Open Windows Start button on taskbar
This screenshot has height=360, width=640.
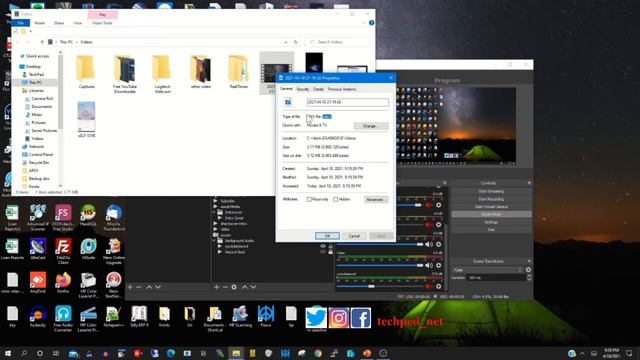pyautogui.click(x=8, y=353)
